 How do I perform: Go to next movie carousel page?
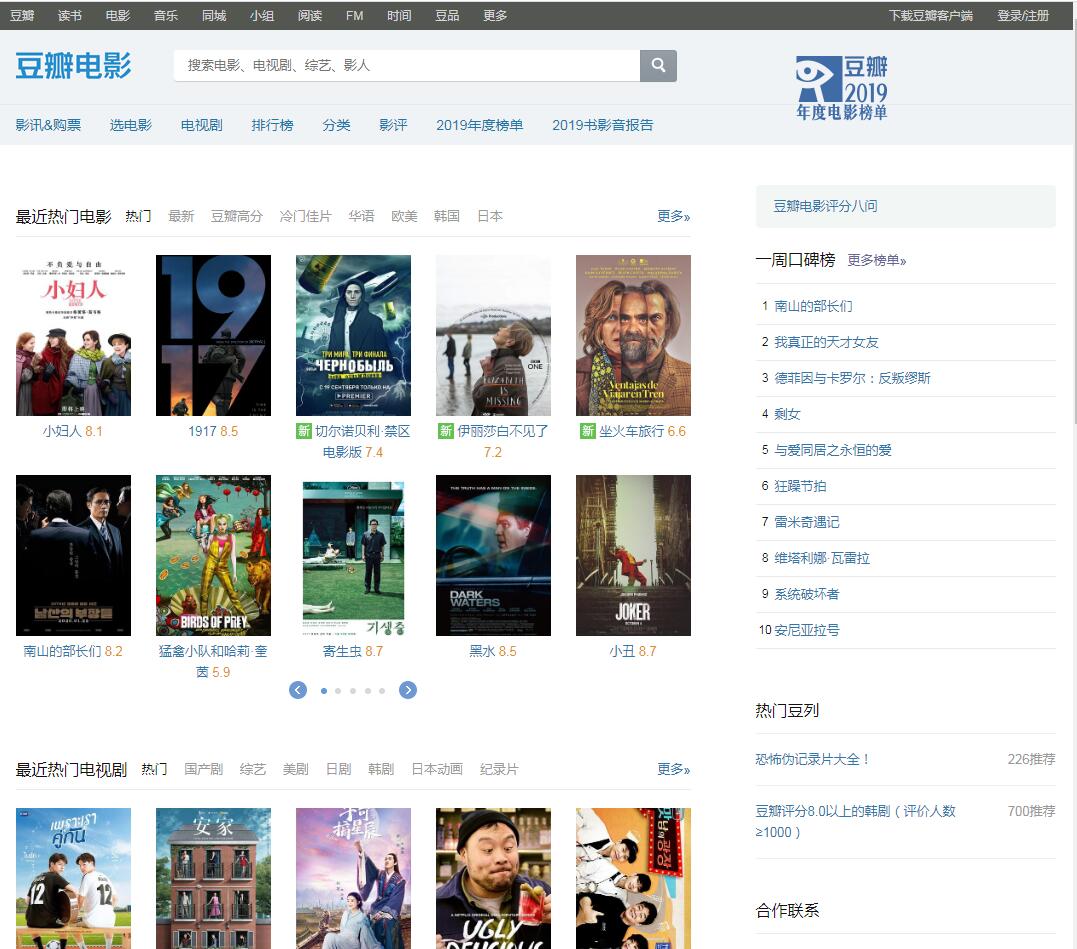pos(408,690)
